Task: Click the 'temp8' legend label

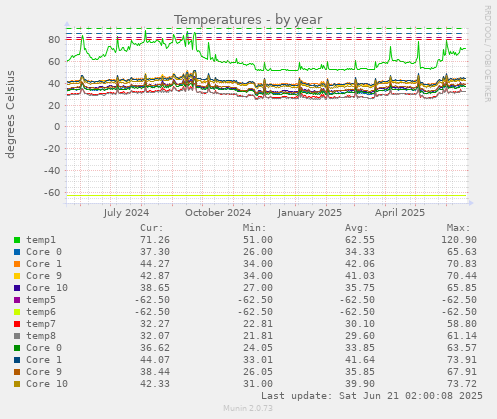Action: (x=41, y=336)
